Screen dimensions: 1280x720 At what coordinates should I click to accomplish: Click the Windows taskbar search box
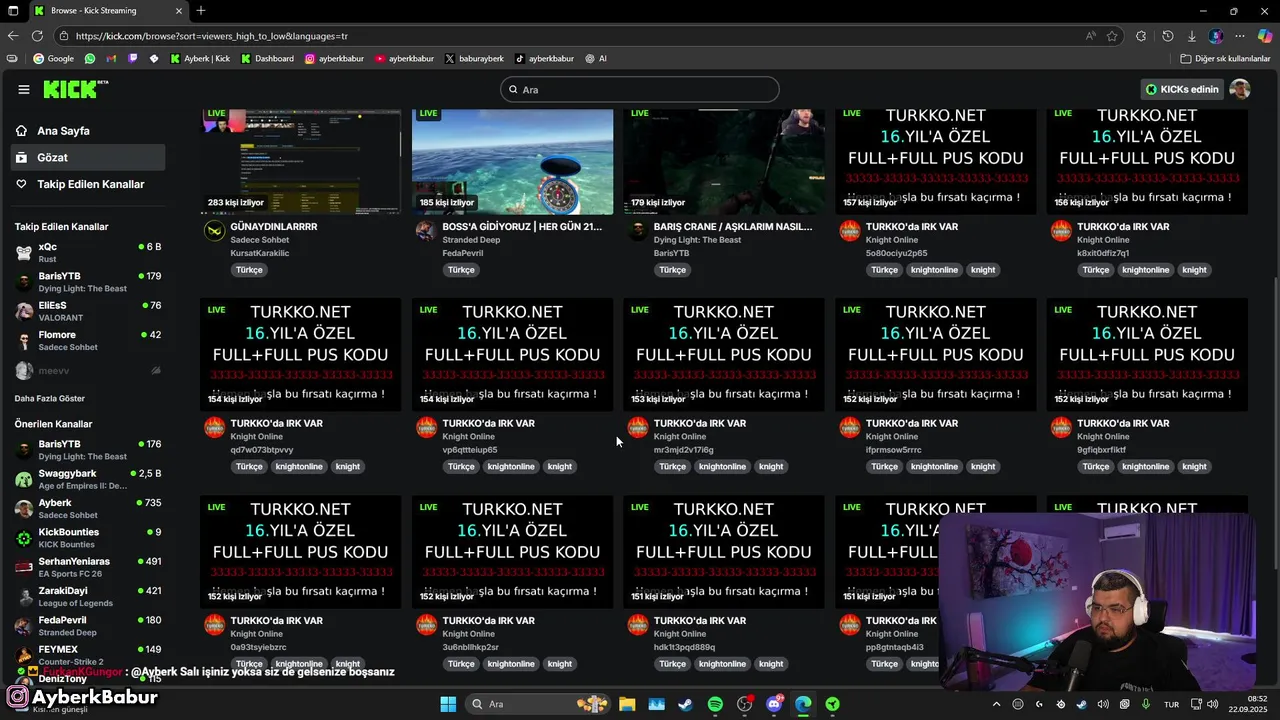coord(538,704)
